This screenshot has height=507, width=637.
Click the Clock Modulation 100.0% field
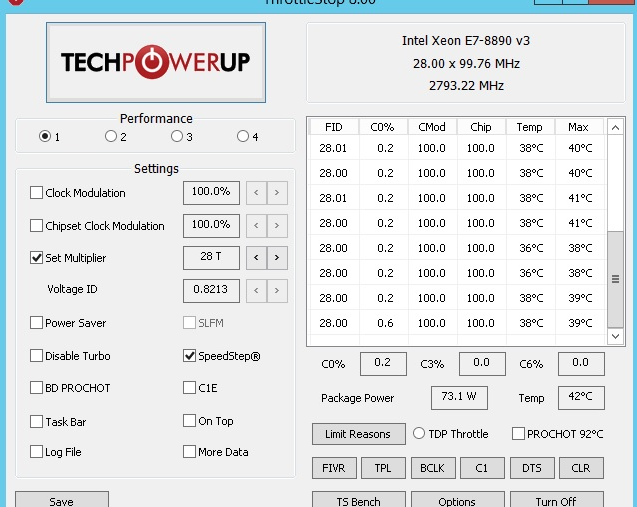point(211,193)
